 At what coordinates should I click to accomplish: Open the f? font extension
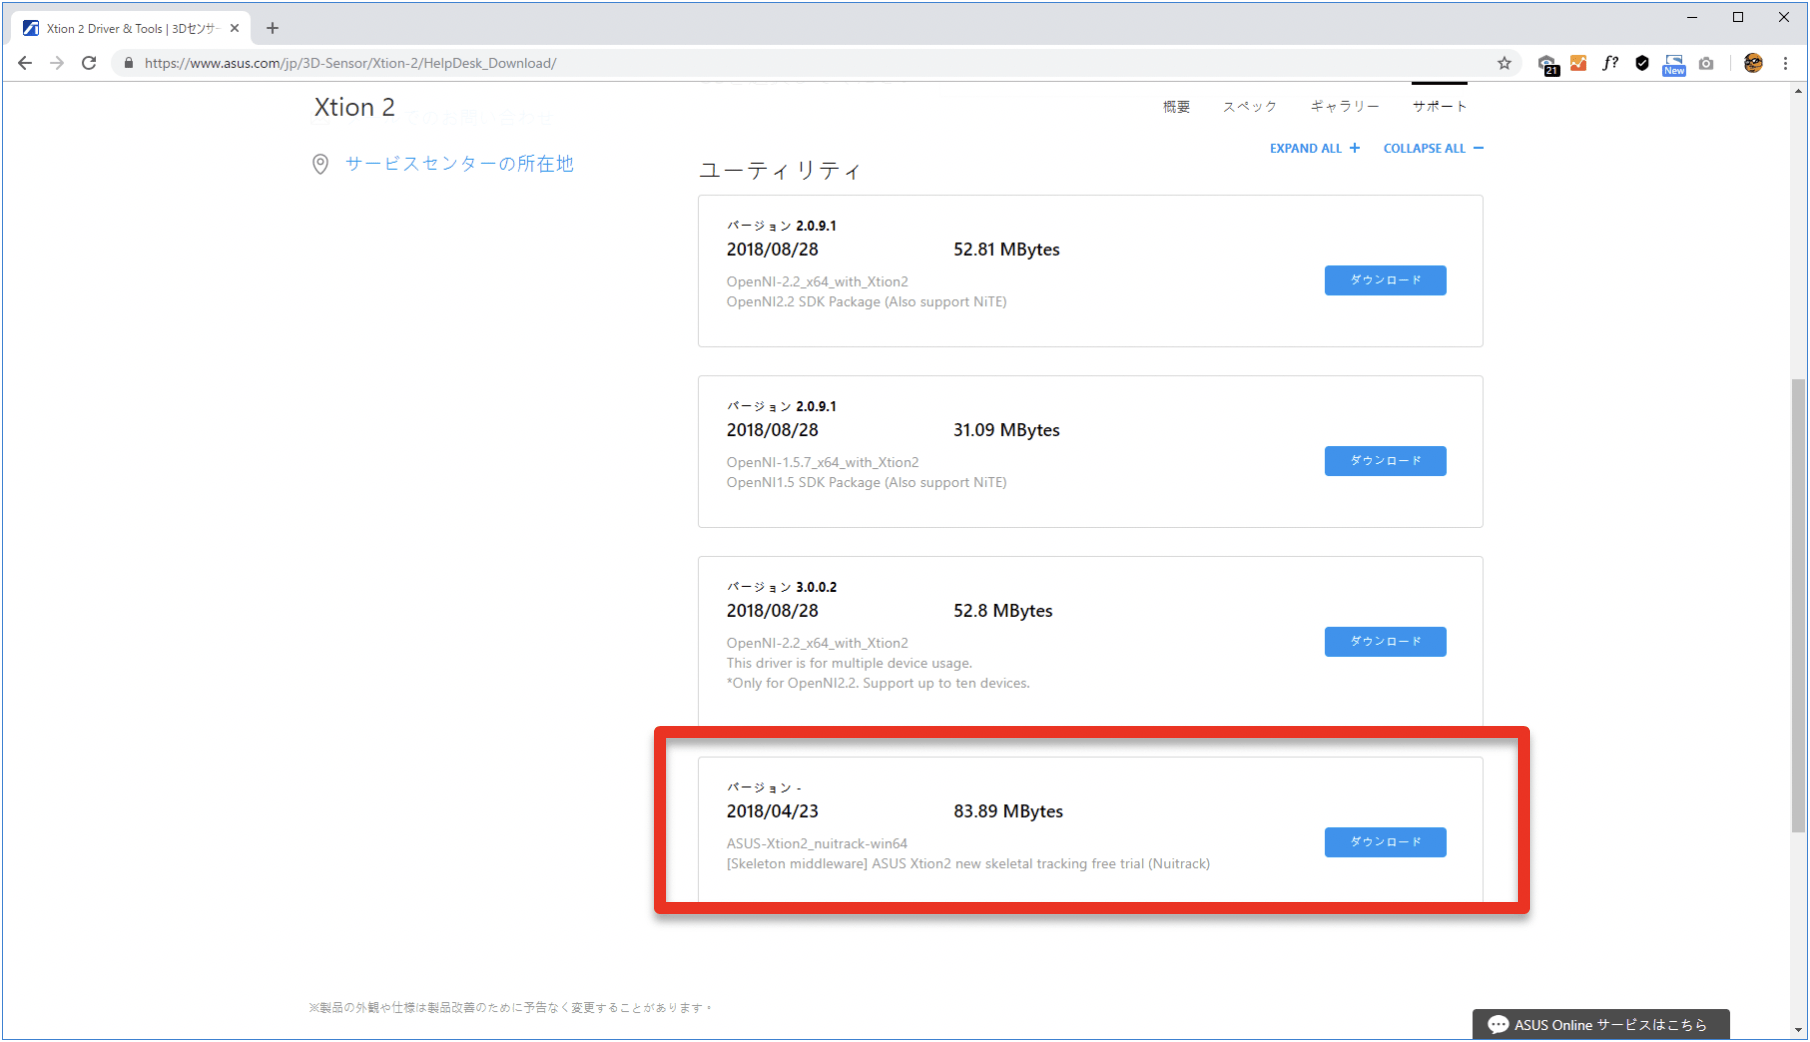pyautogui.click(x=1610, y=63)
